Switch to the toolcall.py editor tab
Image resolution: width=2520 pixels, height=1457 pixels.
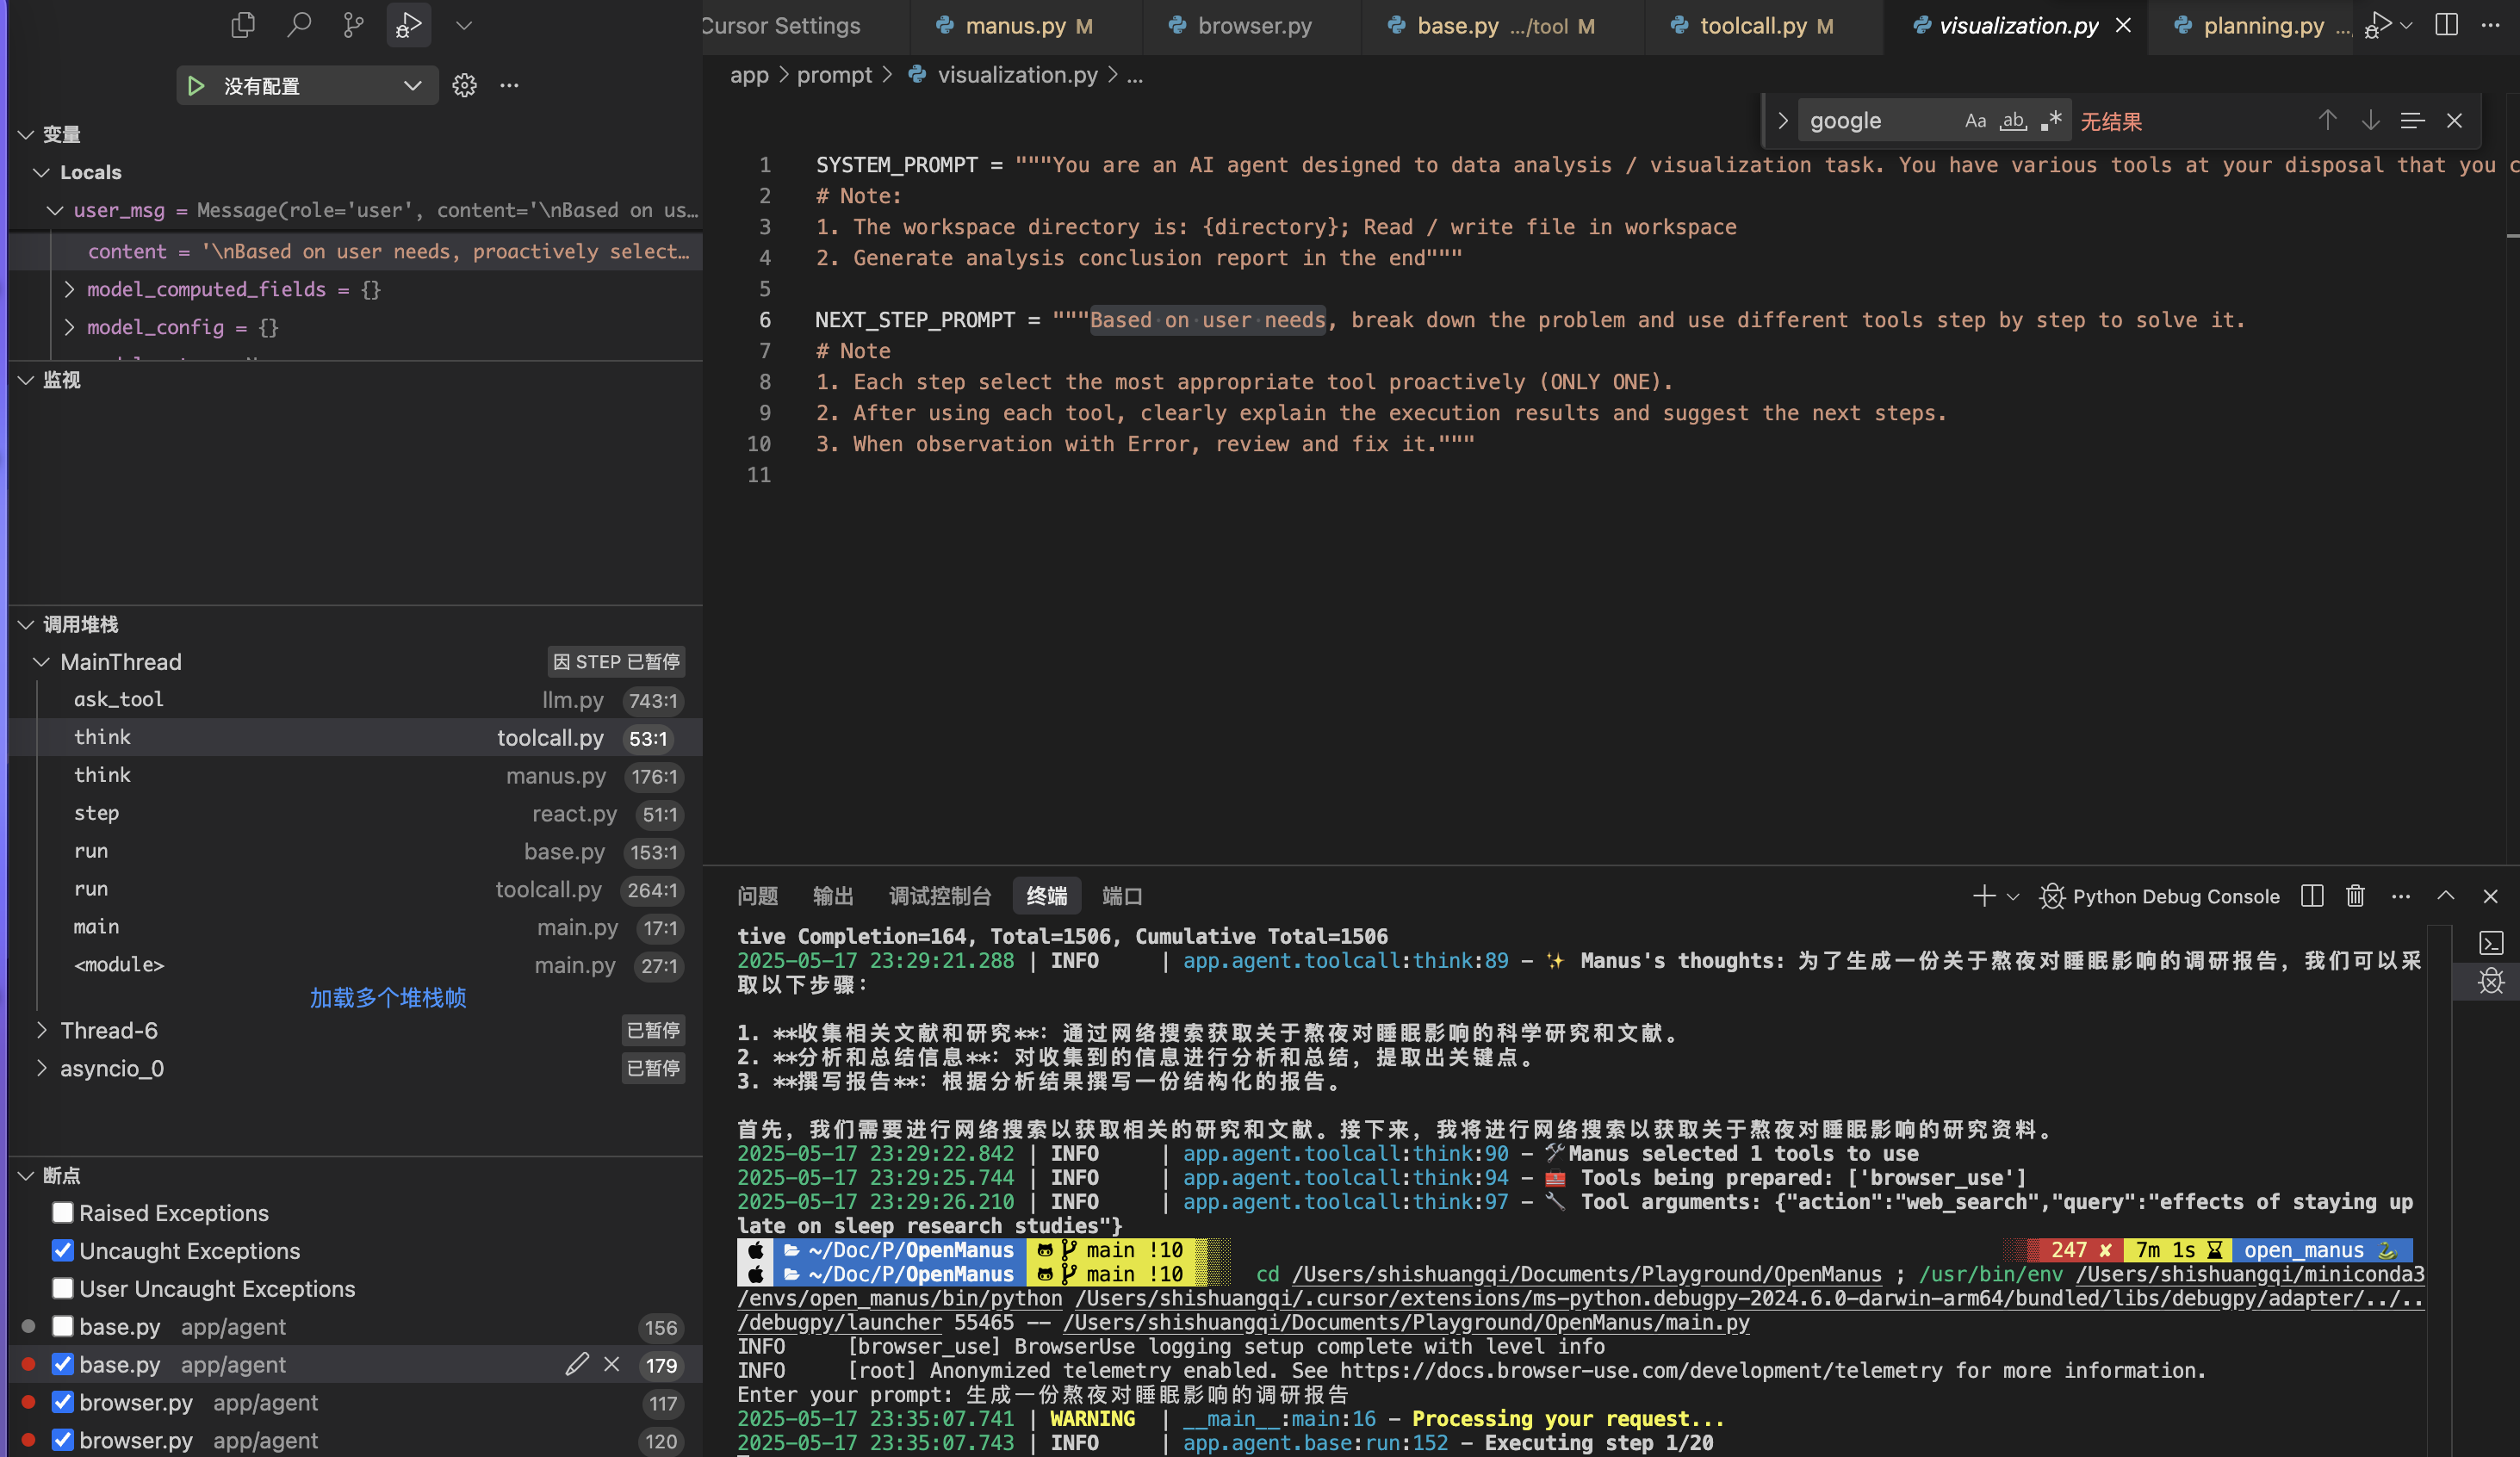click(1753, 26)
